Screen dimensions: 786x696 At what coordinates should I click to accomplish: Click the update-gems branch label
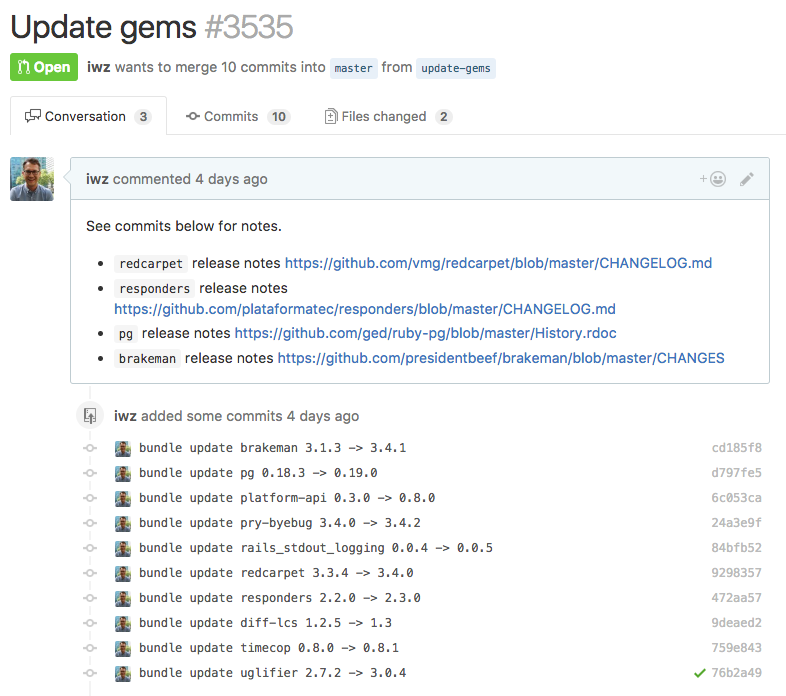(456, 68)
